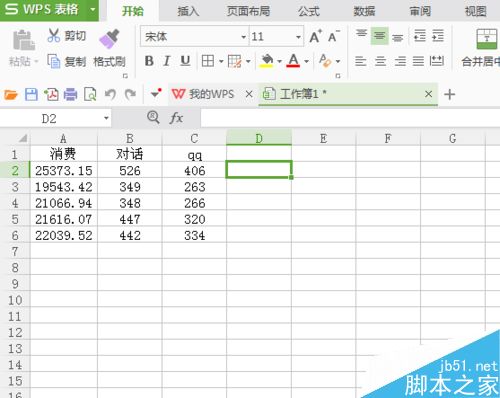Image resolution: width=500 pixels, height=398 pixels.
Task: Open clipboard group dialog launcher
Action: point(125,76)
